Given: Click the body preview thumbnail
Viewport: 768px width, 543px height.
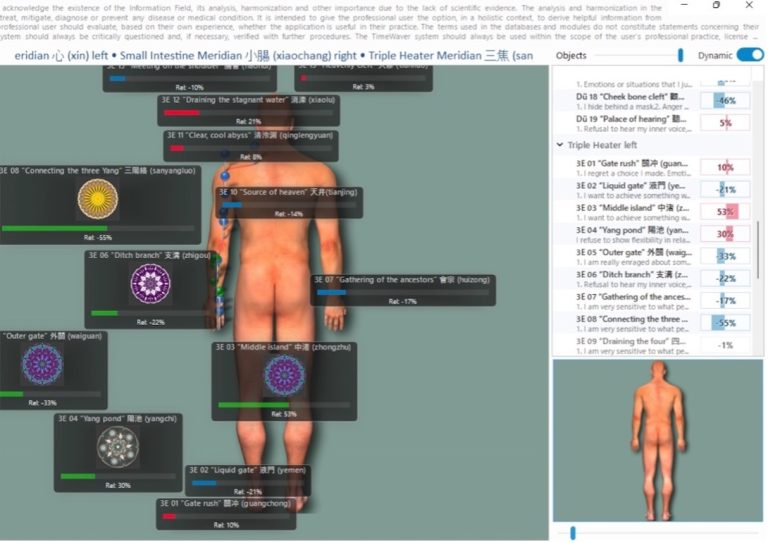Looking at the screenshot, I should tap(658, 440).
